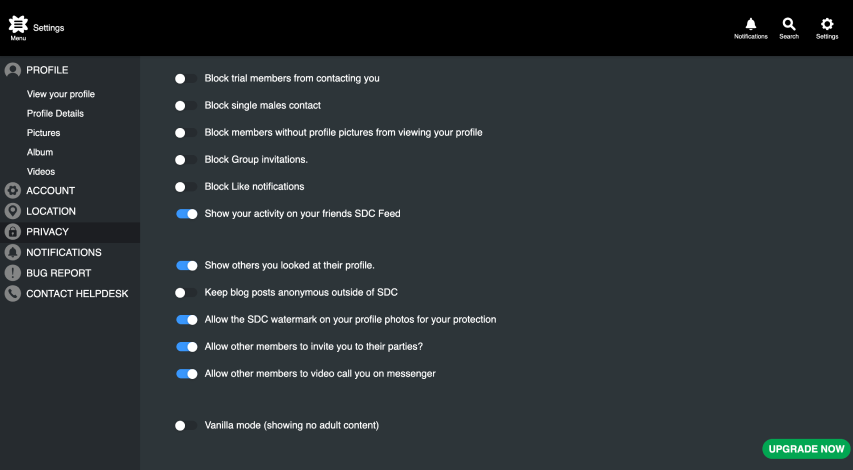This screenshot has height=470, width=853.
Task: Toggle Allow SDC watermark on profile photos
Action: pos(186,319)
